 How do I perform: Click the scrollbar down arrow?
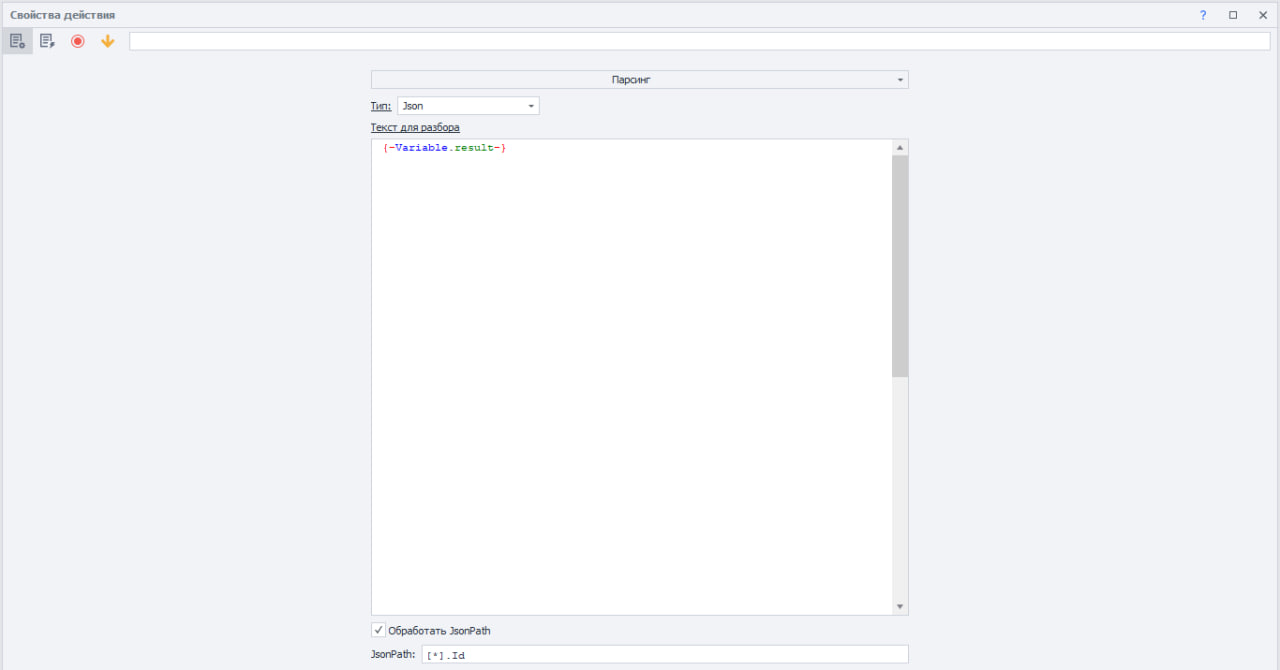point(900,606)
